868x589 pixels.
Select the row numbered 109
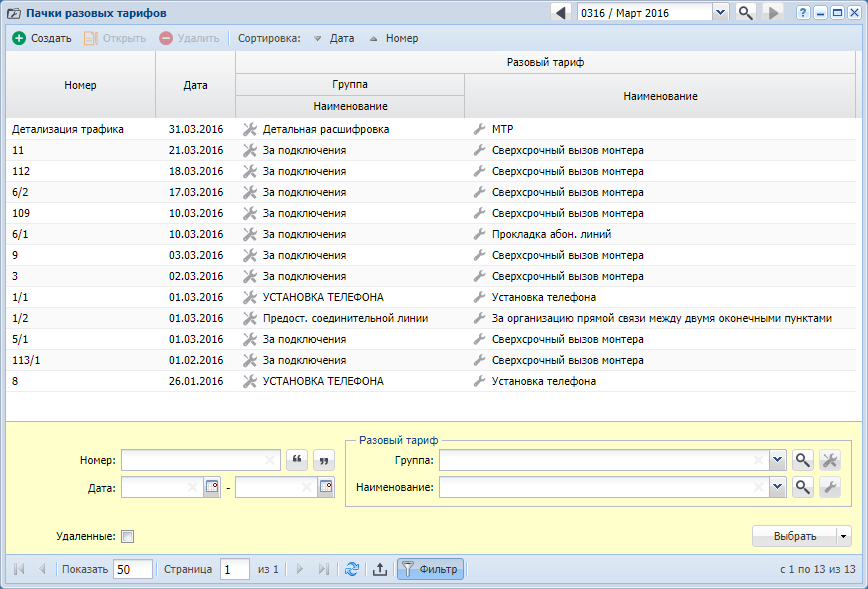tap(431, 213)
